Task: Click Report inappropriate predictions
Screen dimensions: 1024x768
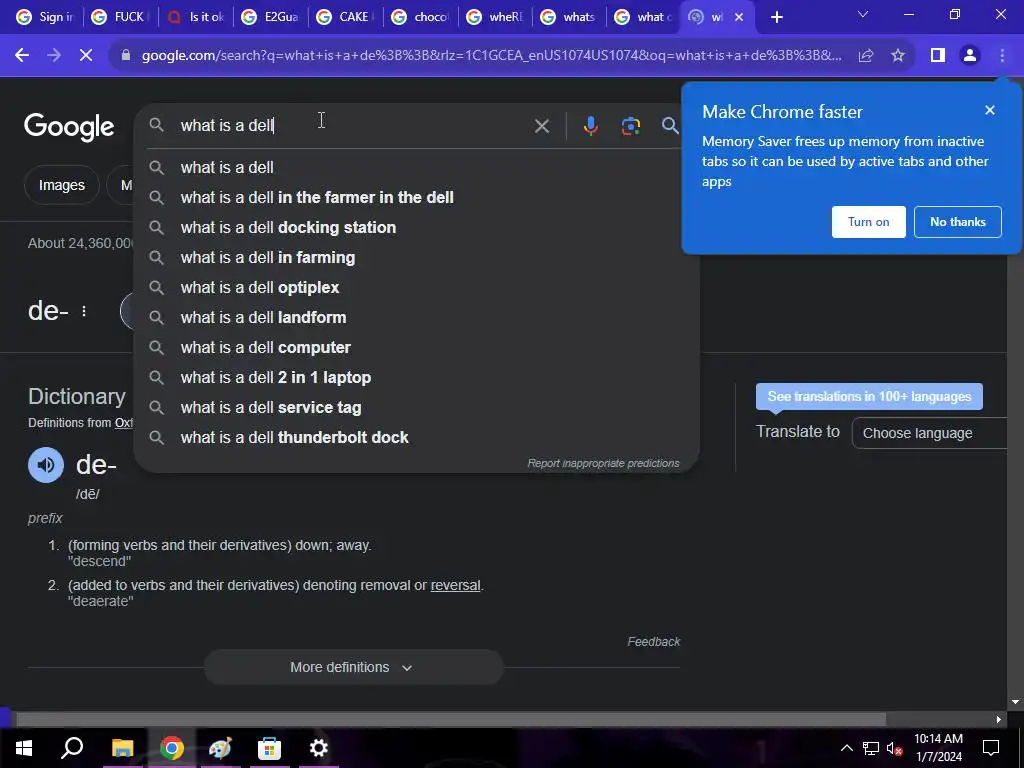Action: (x=603, y=463)
